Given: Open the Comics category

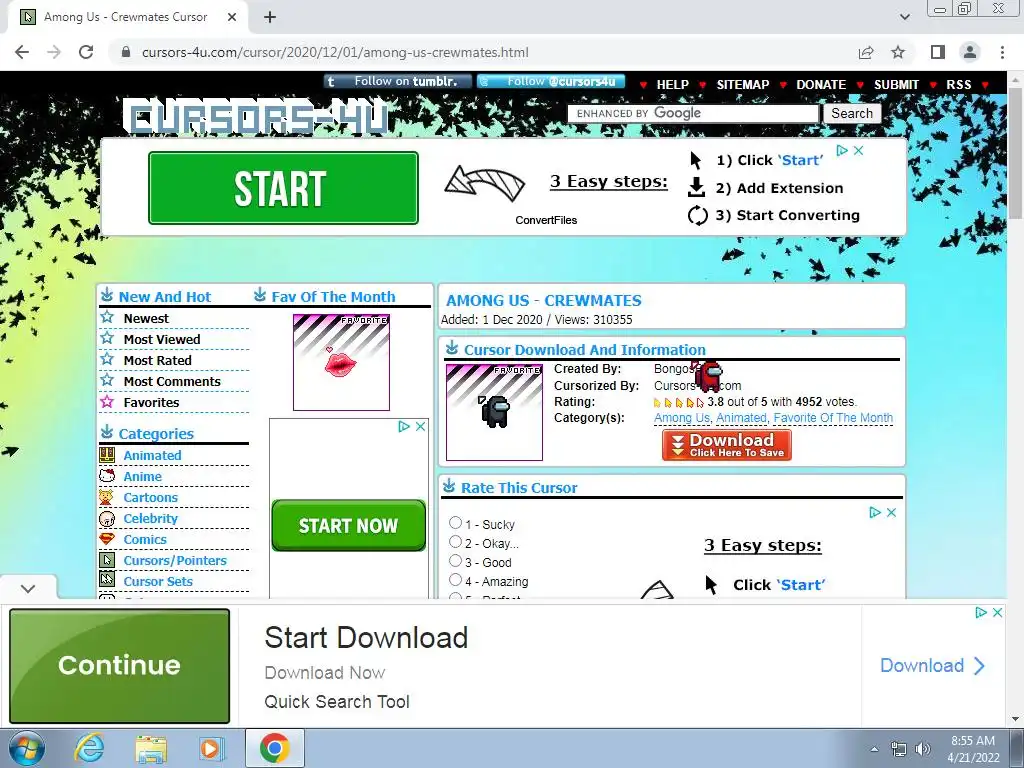Looking at the screenshot, I should click(x=145, y=539).
